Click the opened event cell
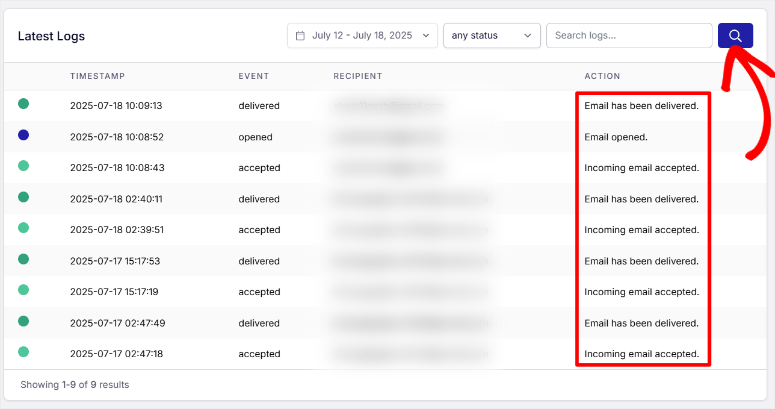 pos(256,137)
